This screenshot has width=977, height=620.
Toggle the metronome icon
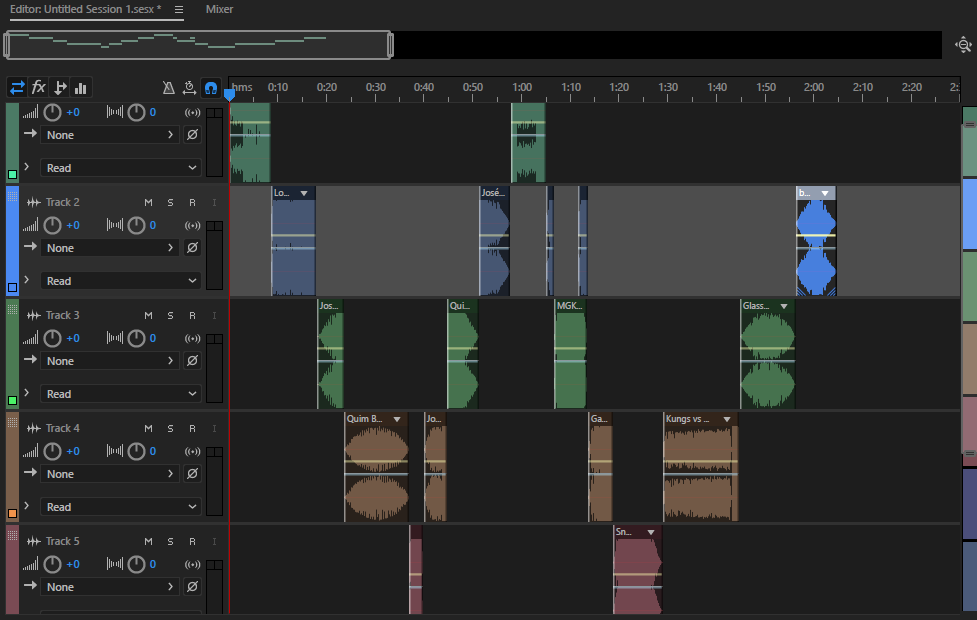pos(169,88)
